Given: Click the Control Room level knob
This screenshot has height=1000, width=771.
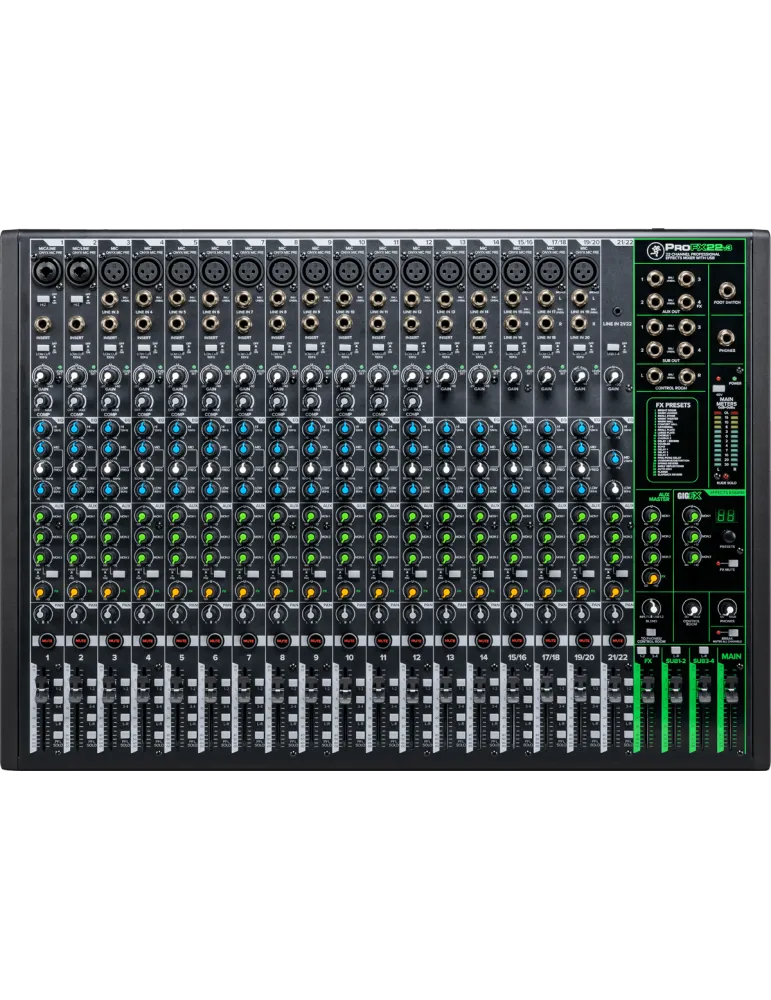Looking at the screenshot, I should (691, 608).
